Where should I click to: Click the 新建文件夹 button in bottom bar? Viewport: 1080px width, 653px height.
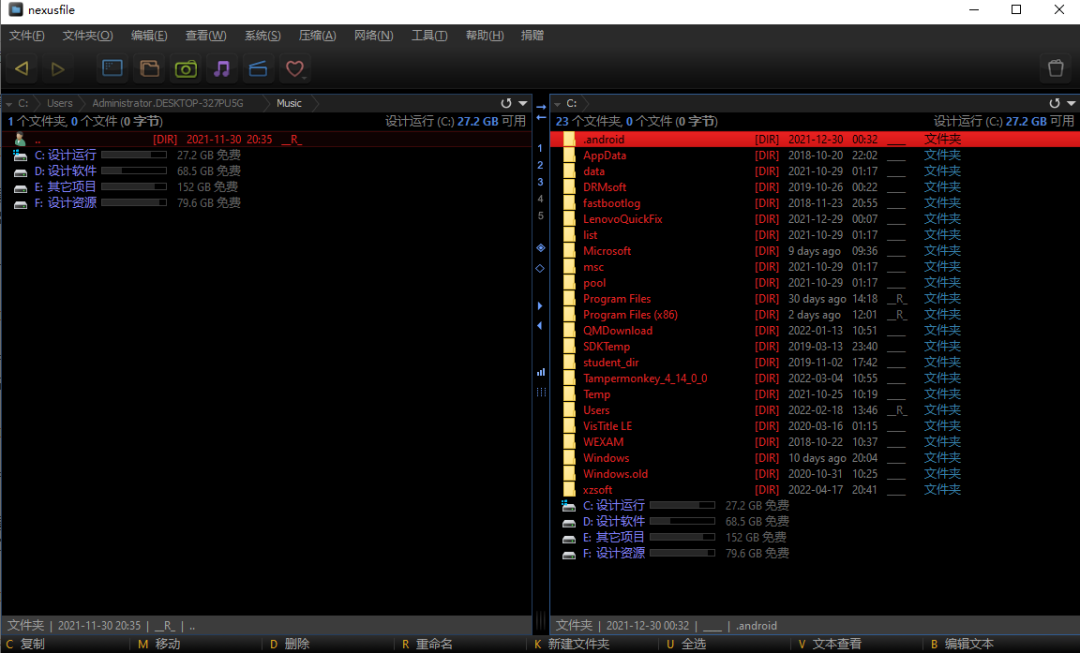(578, 644)
